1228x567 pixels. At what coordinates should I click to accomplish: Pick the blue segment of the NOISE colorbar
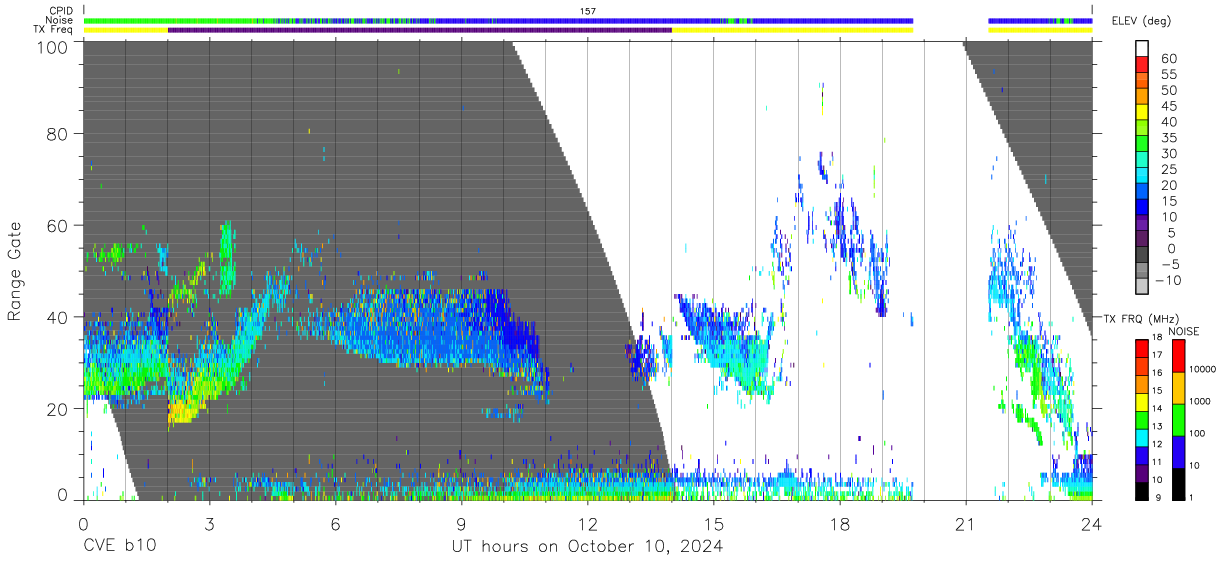pos(1179,452)
